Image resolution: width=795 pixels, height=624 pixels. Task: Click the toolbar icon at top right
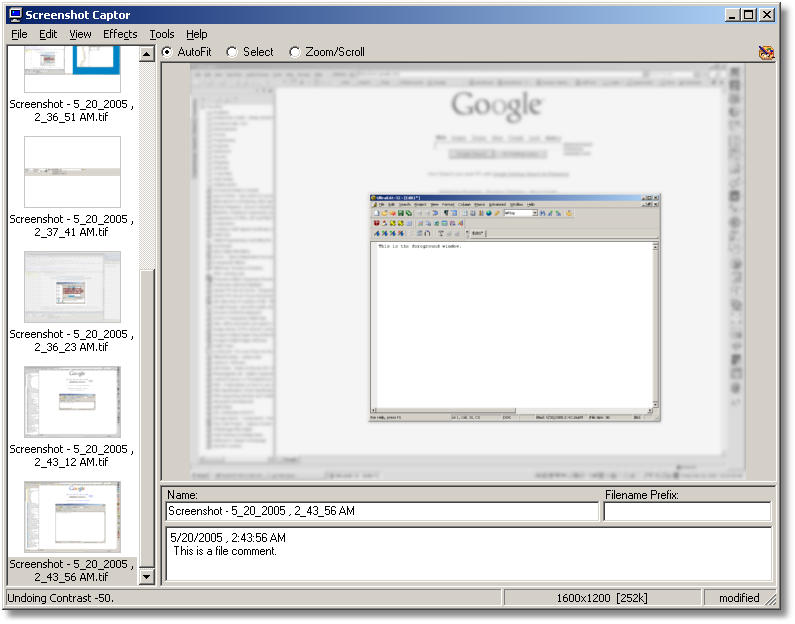click(x=766, y=52)
